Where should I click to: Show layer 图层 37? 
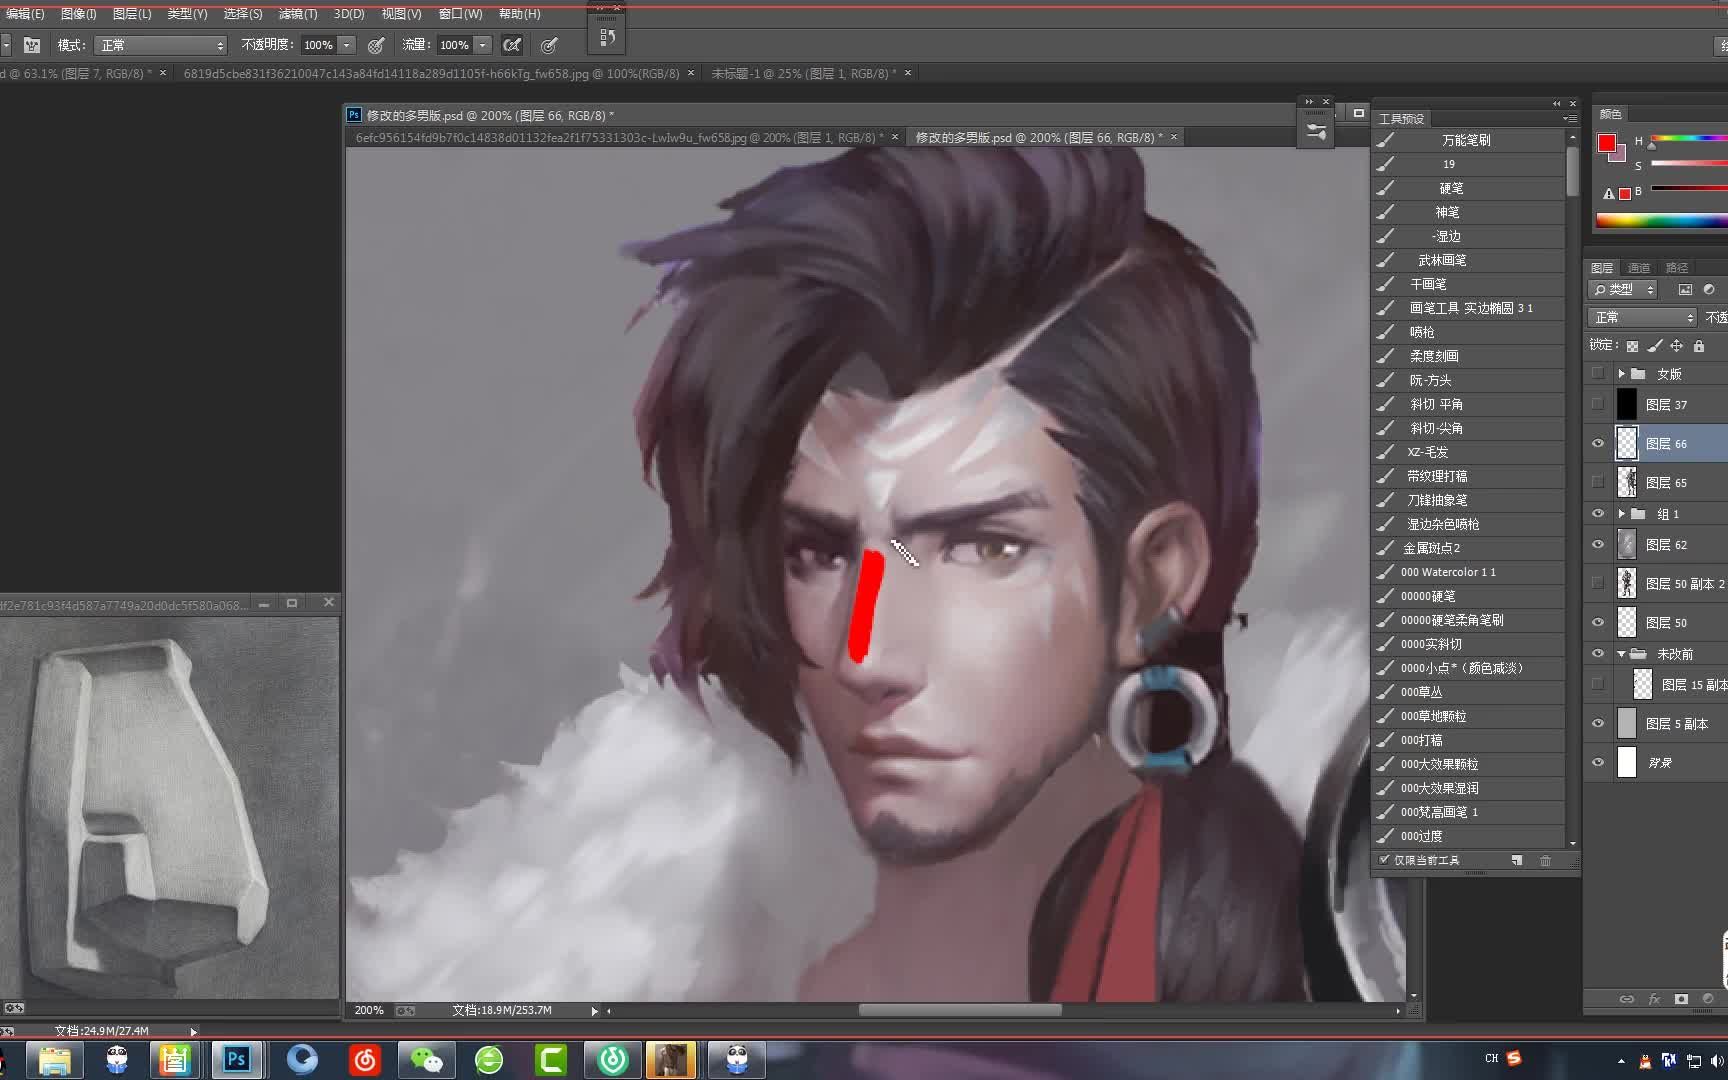(x=1598, y=404)
